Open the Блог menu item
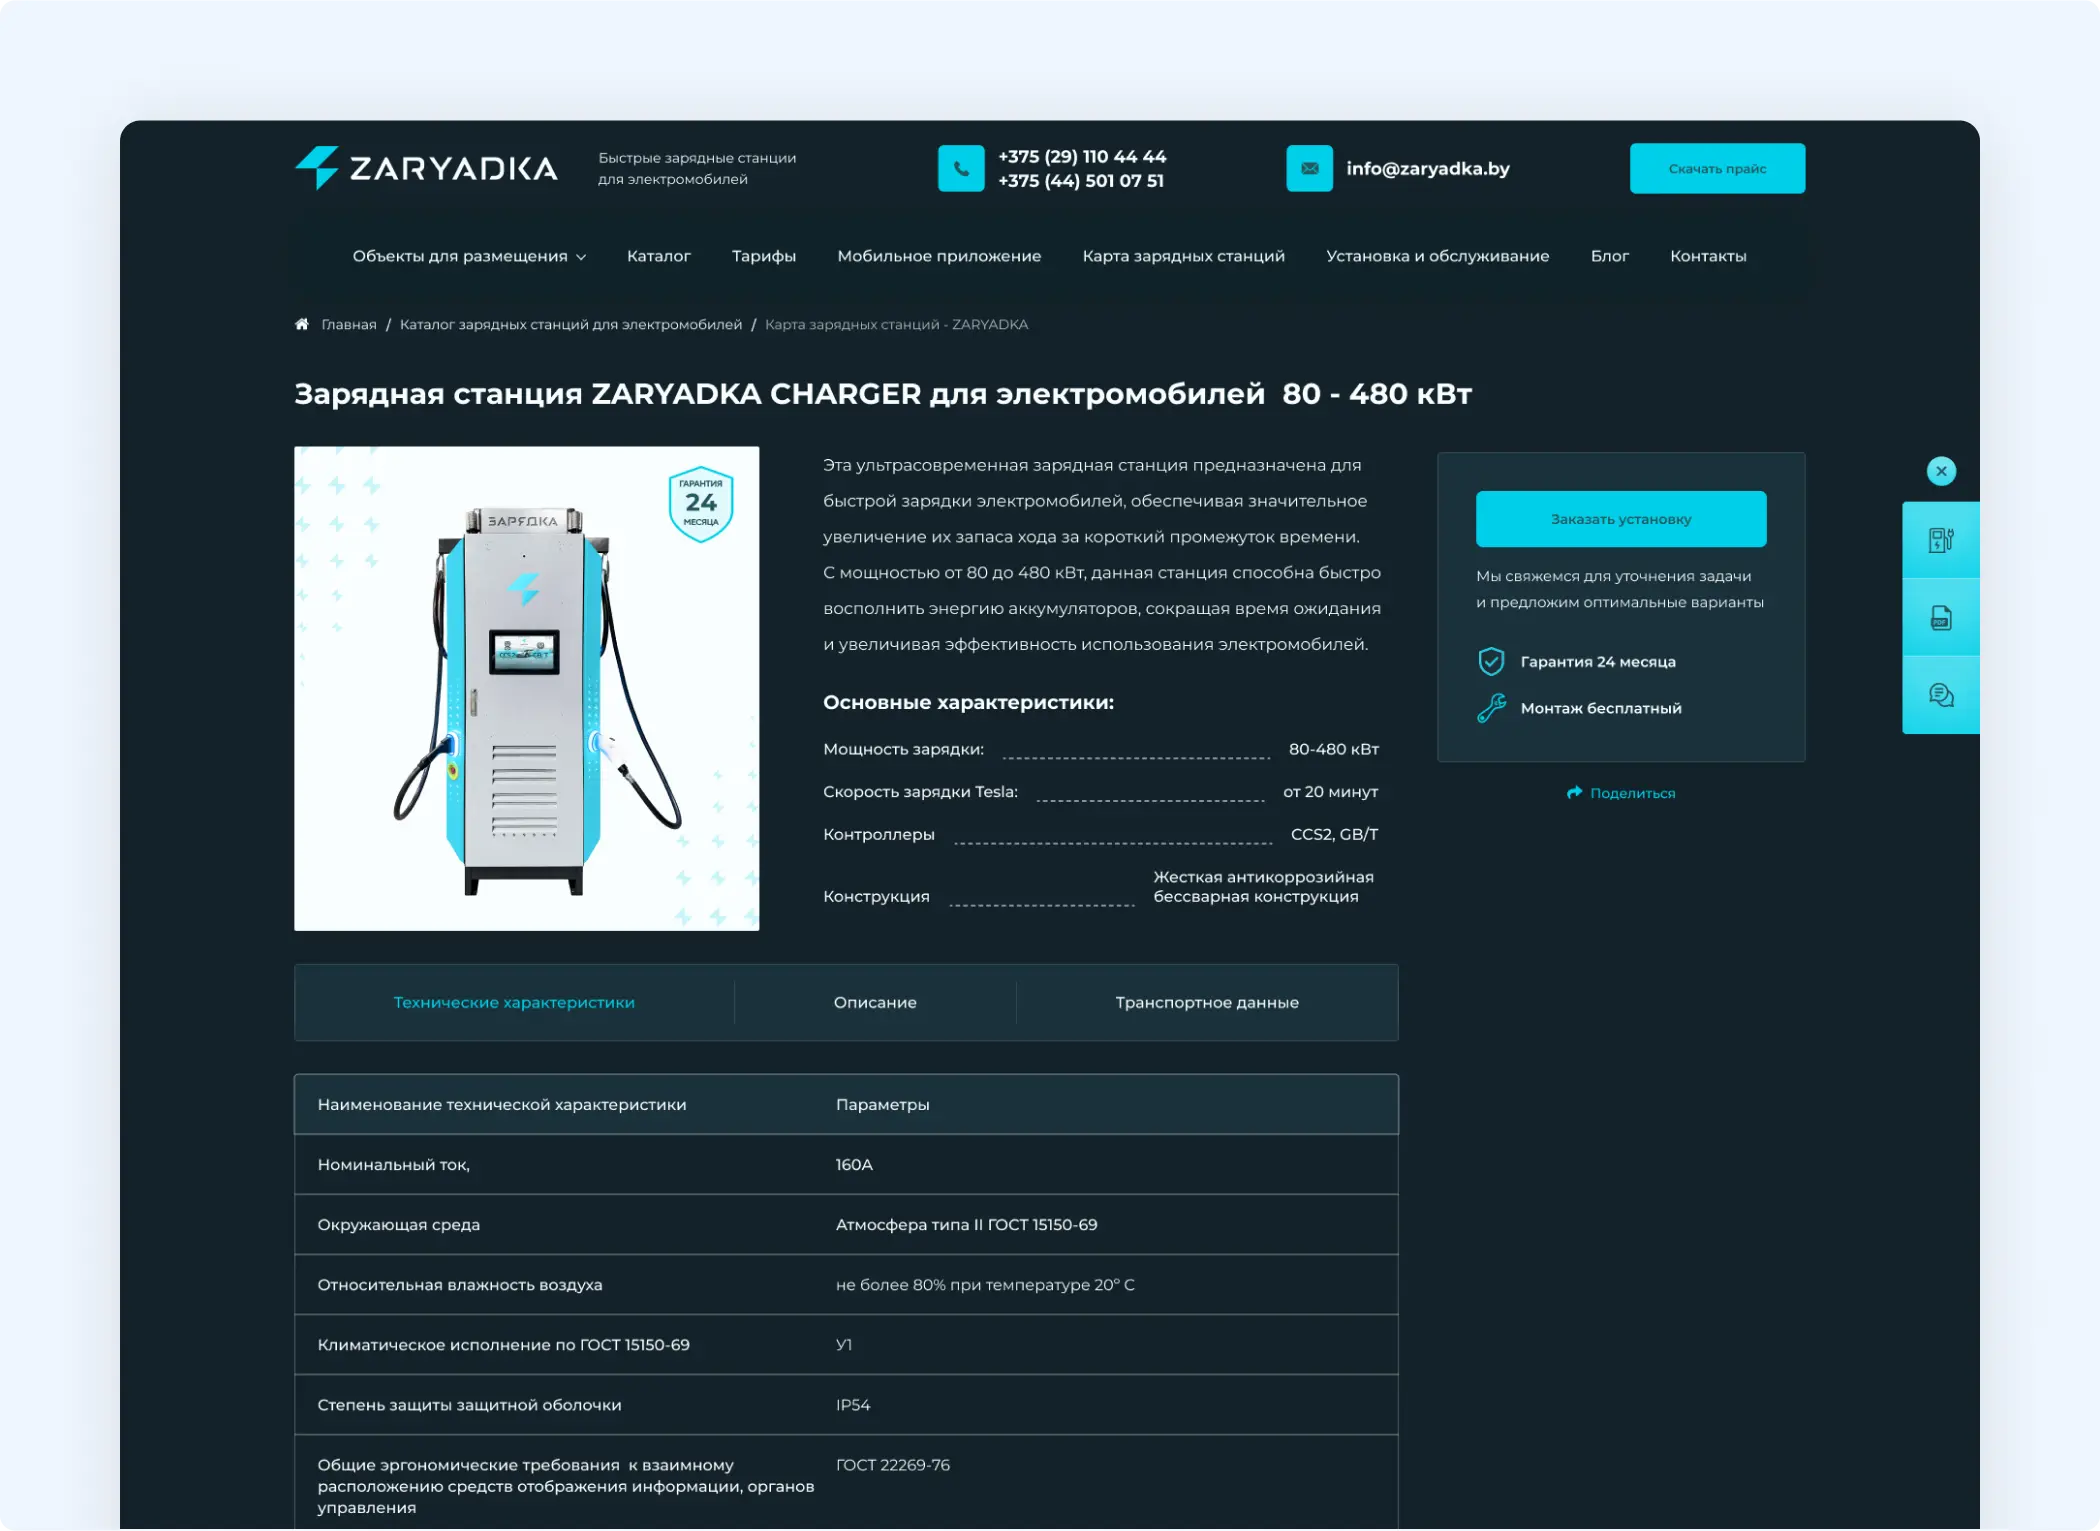 [x=1610, y=256]
